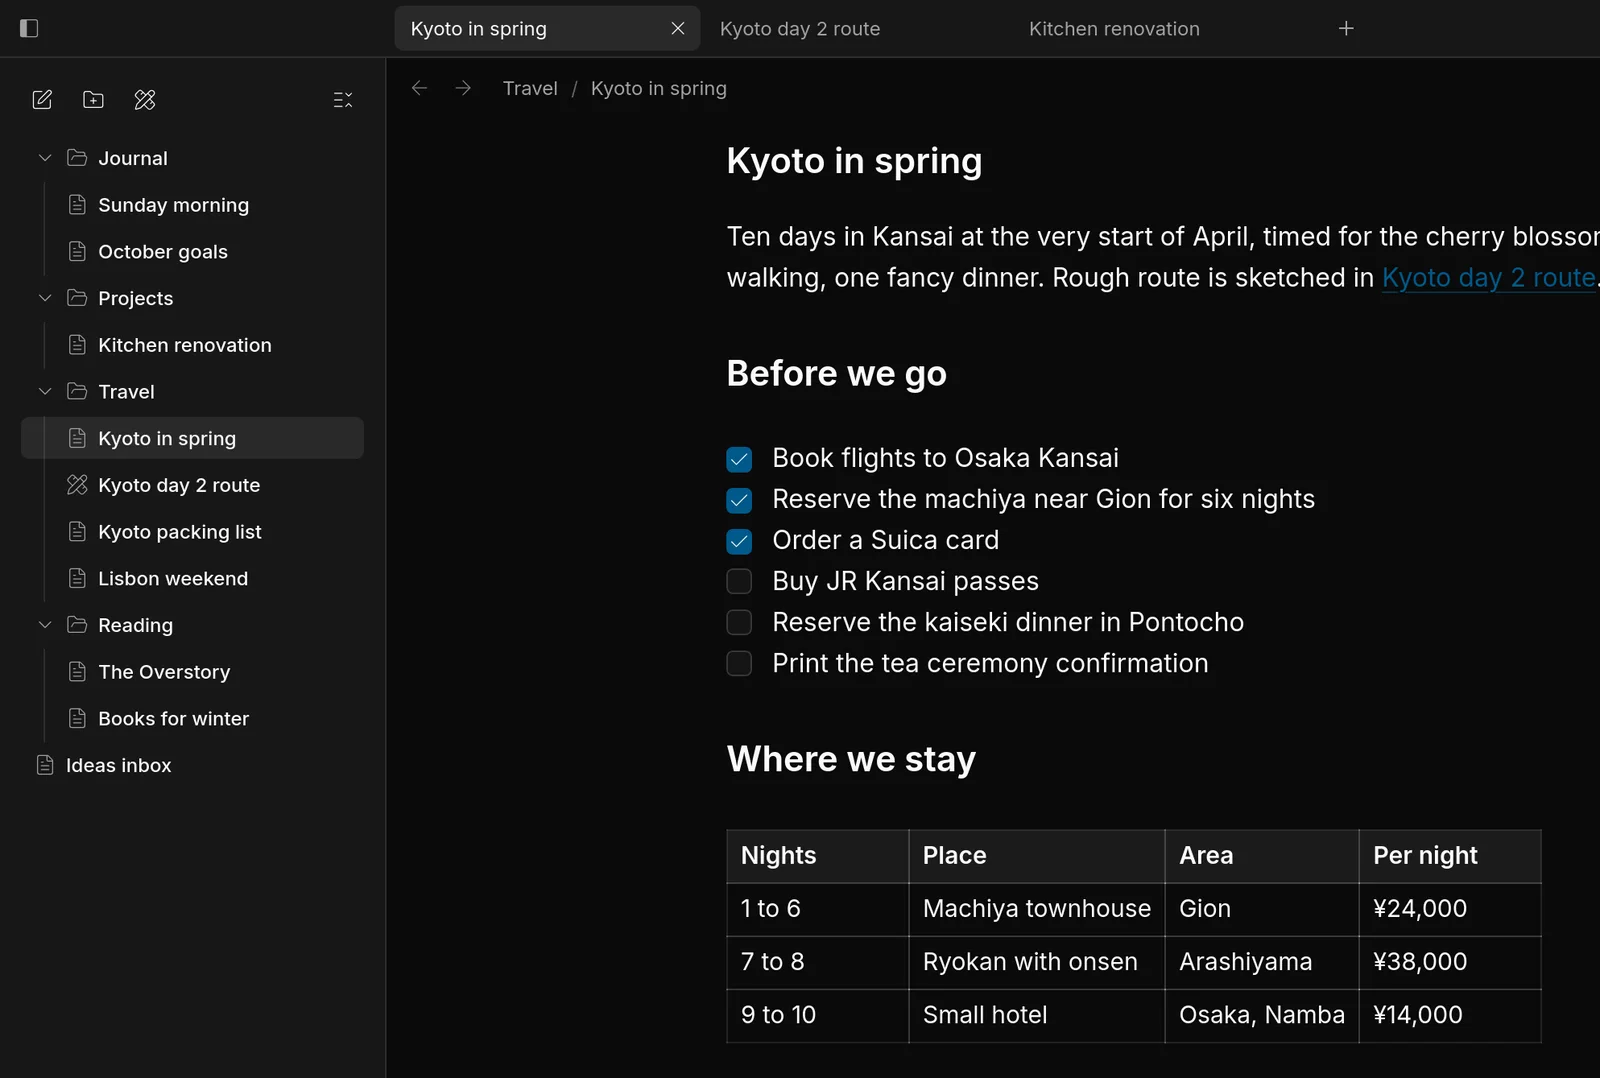Image resolution: width=1600 pixels, height=1078 pixels.
Task: Create a new folder icon
Action: click(93, 99)
